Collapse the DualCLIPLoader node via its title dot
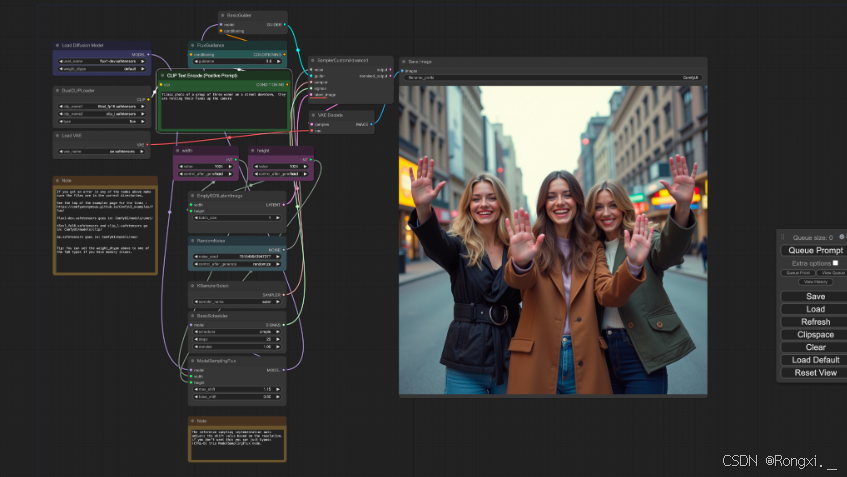Image resolution: width=847 pixels, height=477 pixels. (57, 91)
